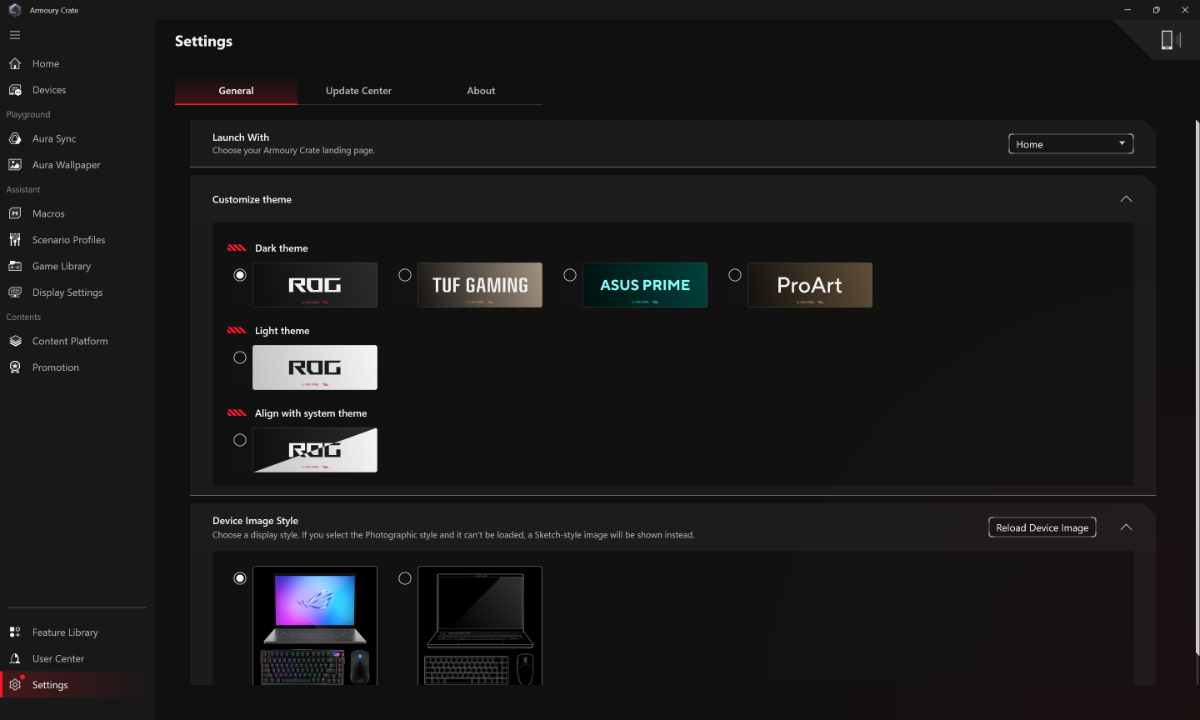Open Display Settings page
The width and height of the screenshot is (1200, 720).
(x=67, y=293)
